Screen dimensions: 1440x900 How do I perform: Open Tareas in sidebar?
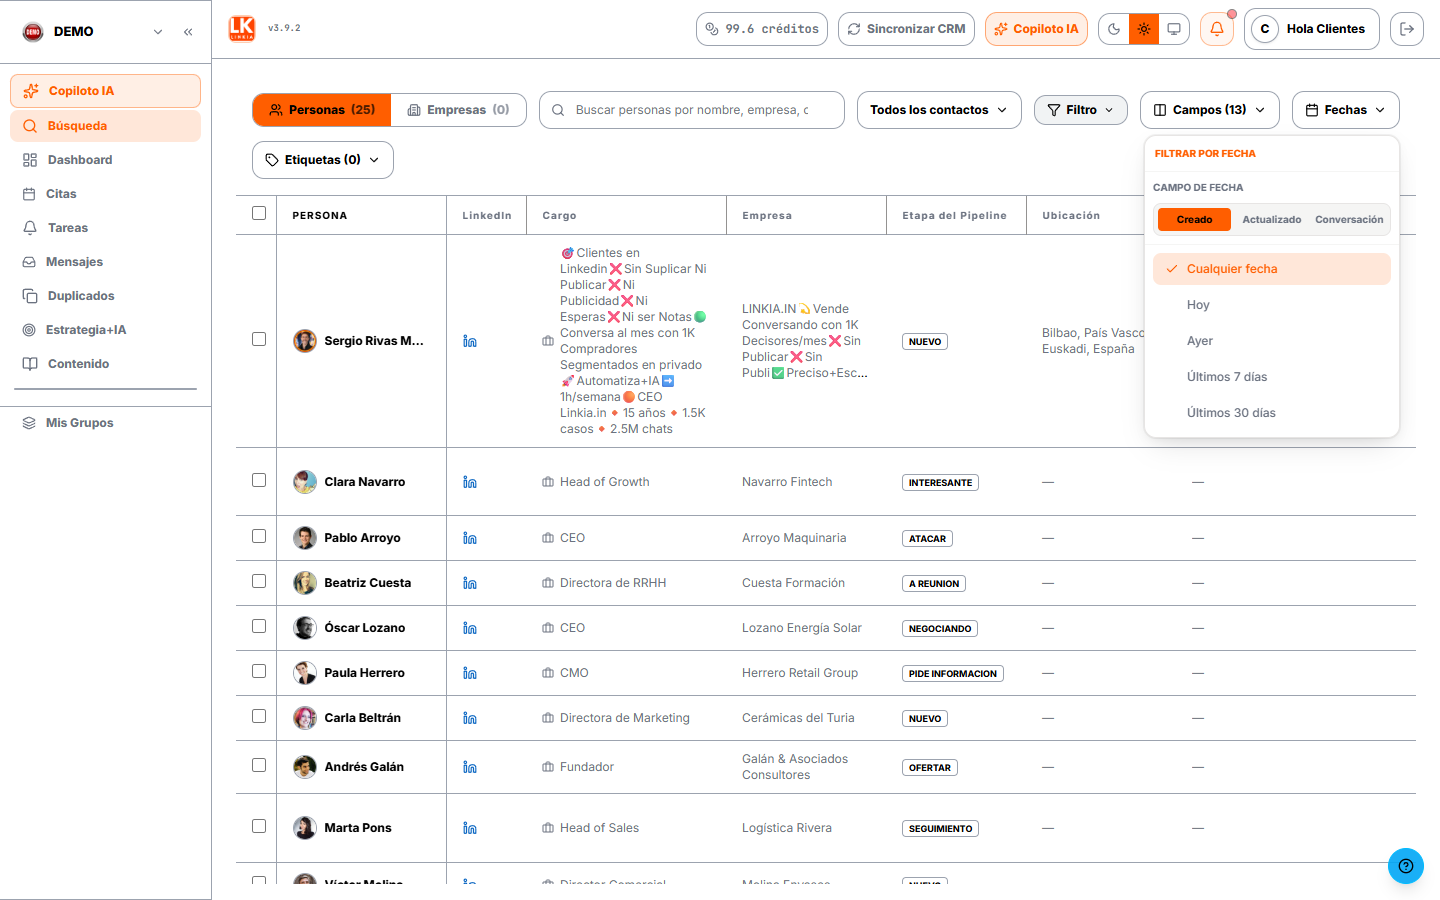pos(105,228)
